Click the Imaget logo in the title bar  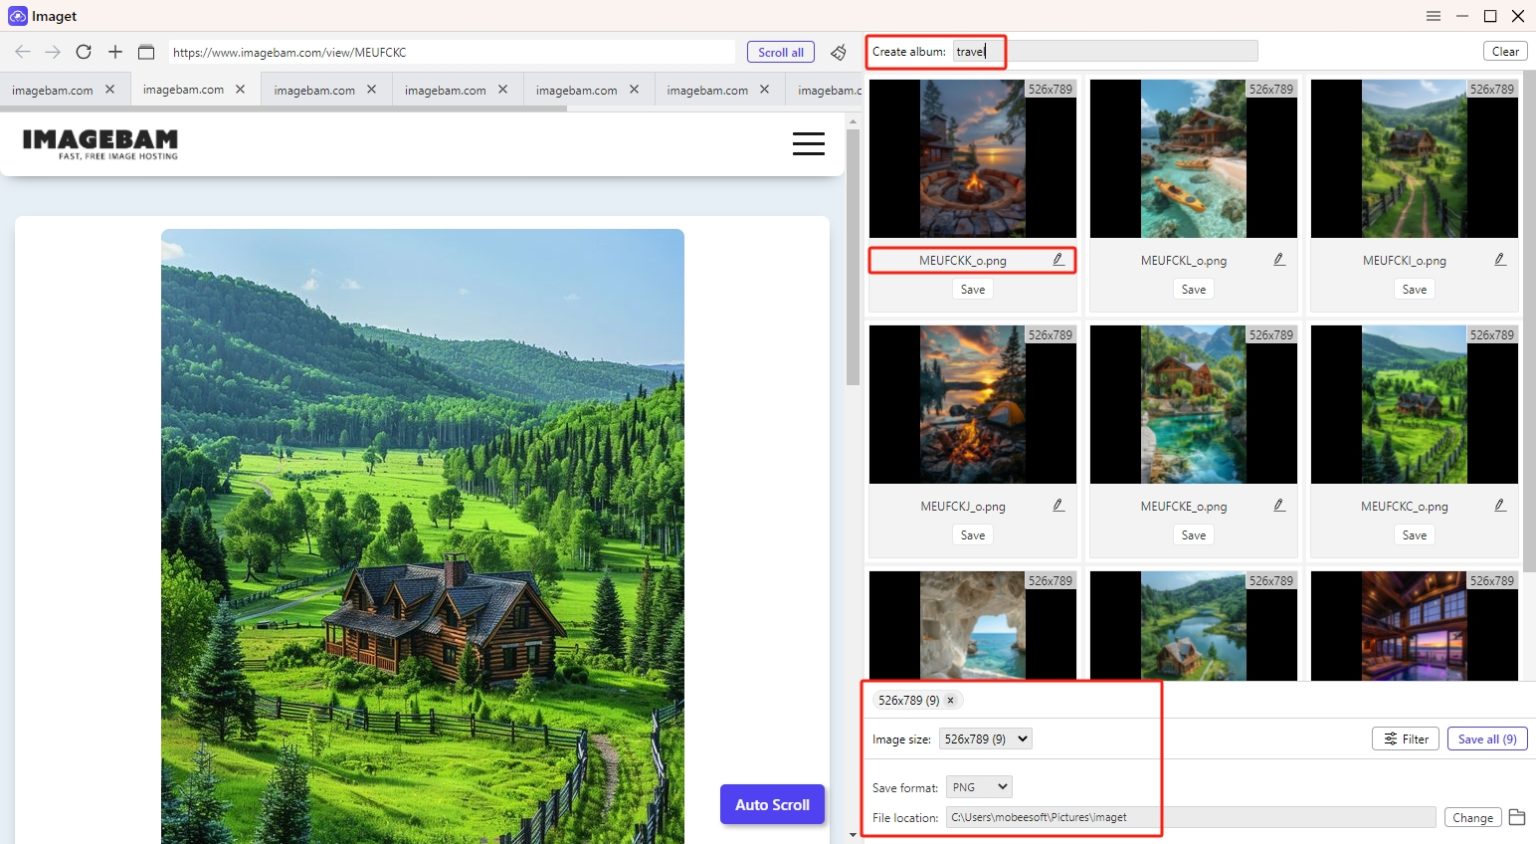tap(16, 16)
